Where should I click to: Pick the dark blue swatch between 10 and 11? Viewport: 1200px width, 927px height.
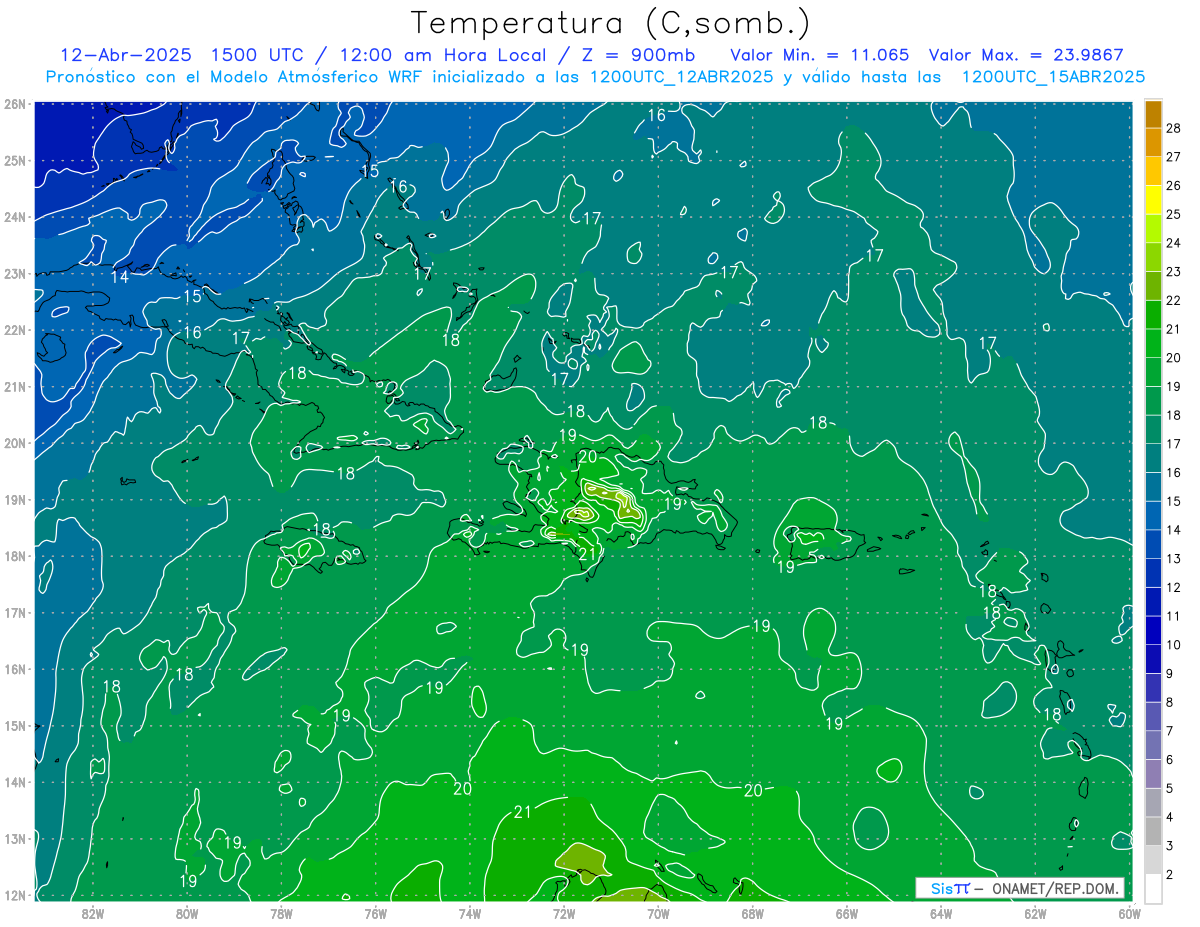coord(1153,630)
